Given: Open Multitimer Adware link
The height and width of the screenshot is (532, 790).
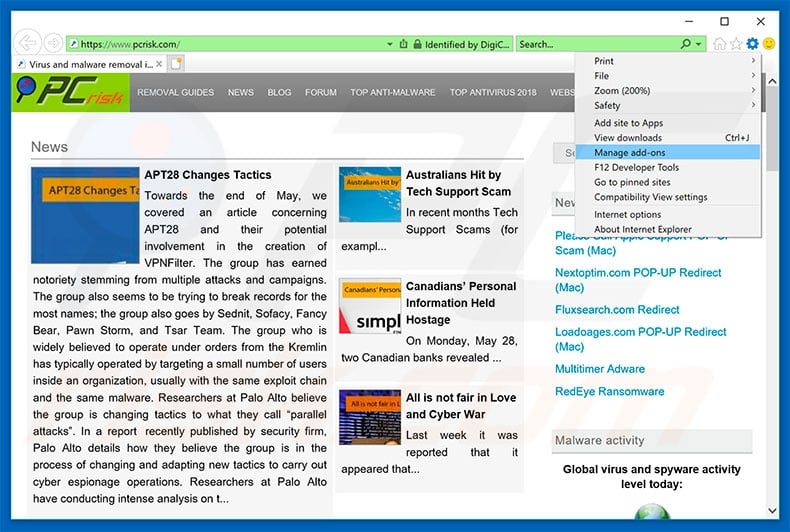Looking at the screenshot, I should click(600, 369).
